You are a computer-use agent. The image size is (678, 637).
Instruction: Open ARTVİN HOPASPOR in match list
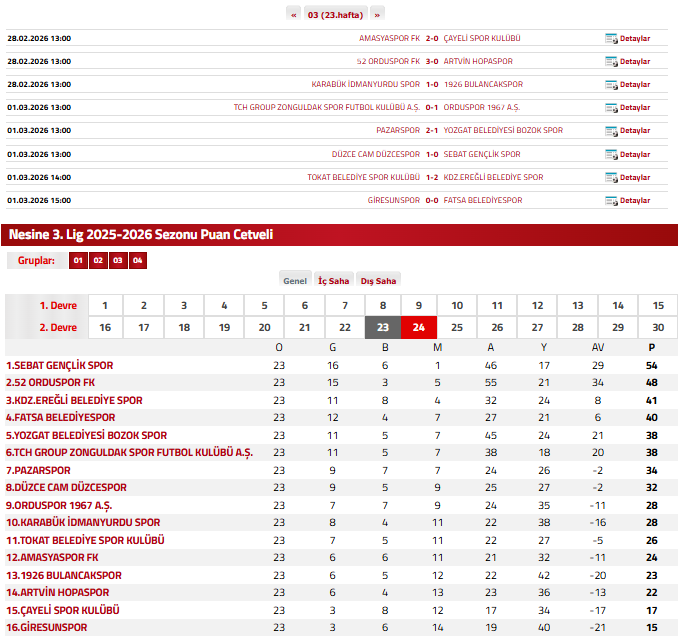[x=478, y=61]
